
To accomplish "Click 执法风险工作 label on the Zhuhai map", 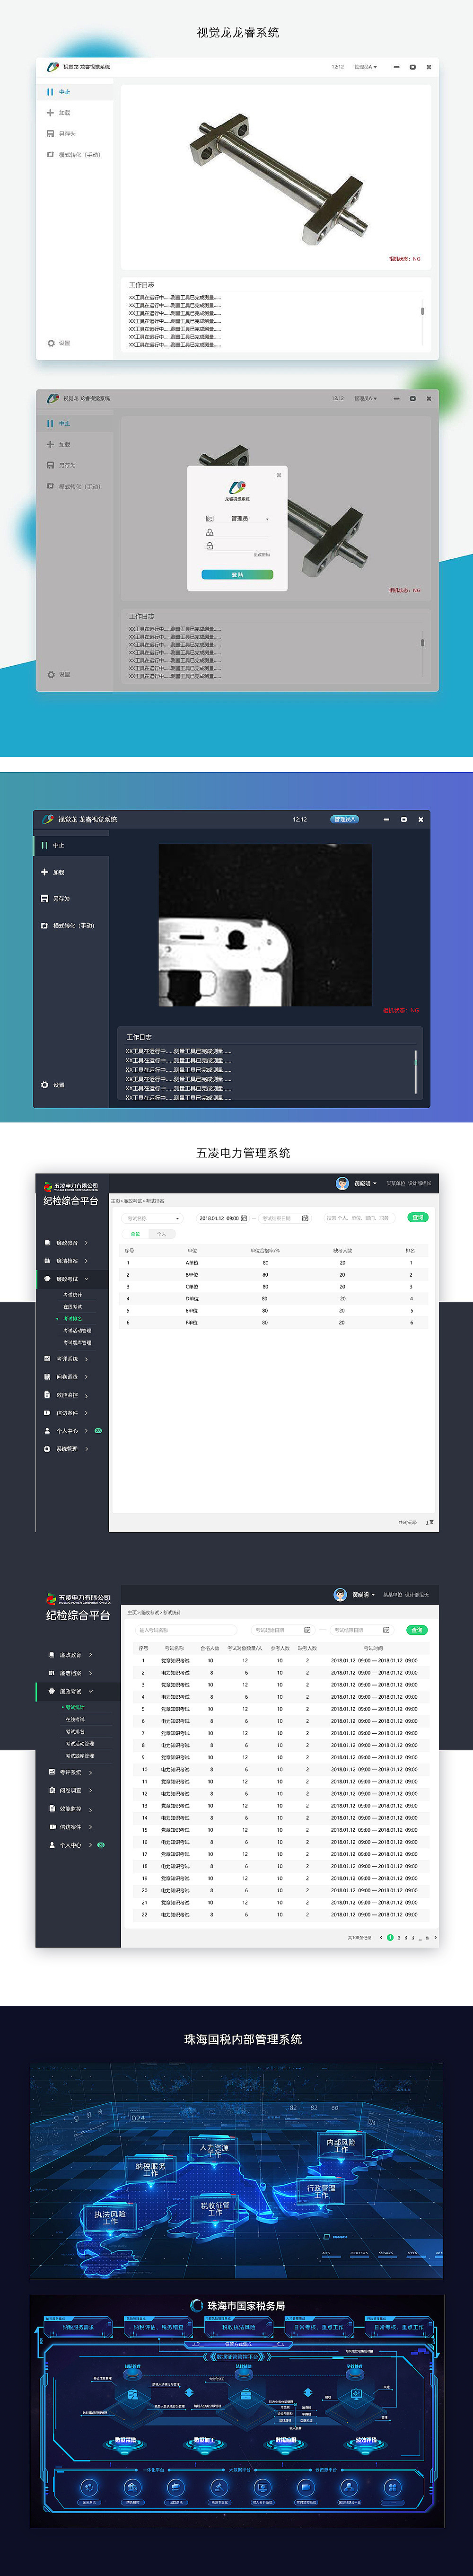I will click(x=110, y=2218).
